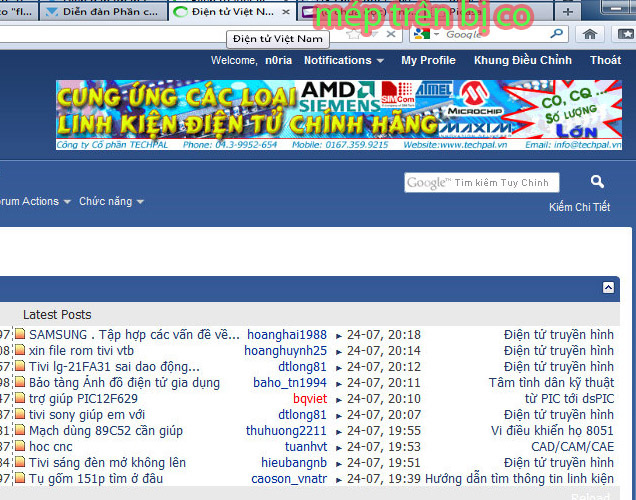Open thread Mạch dùng 89C52 cần giúp
Screen dimensions: 636x500
pyautogui.click(x=106, y=430)
